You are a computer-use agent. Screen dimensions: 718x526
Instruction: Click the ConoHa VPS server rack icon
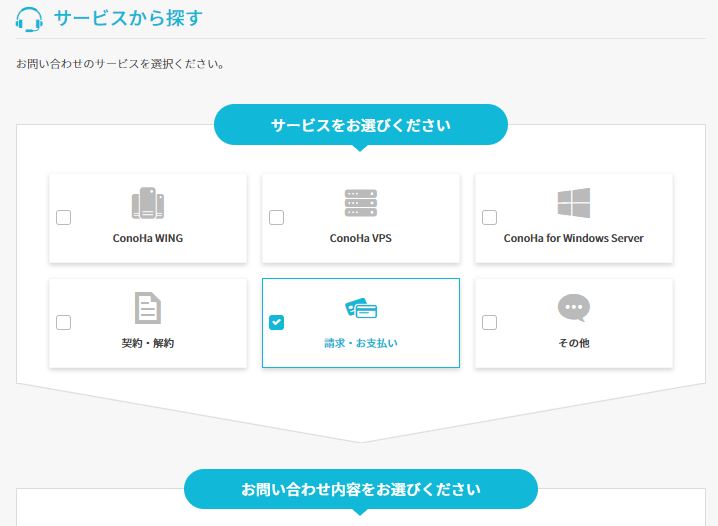point(361,203)
